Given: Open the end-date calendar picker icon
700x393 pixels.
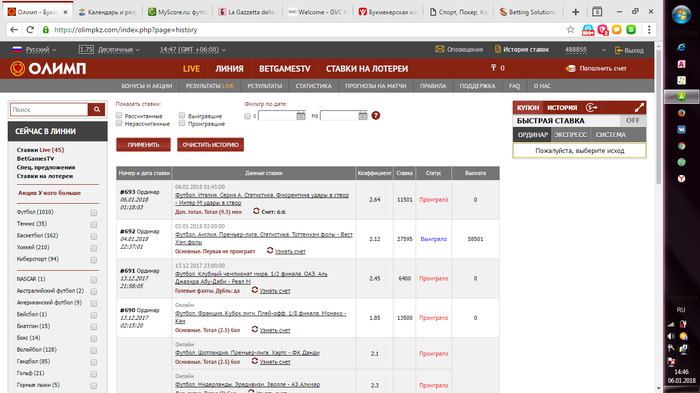Looking at the screenshot, I should (362, 116).
